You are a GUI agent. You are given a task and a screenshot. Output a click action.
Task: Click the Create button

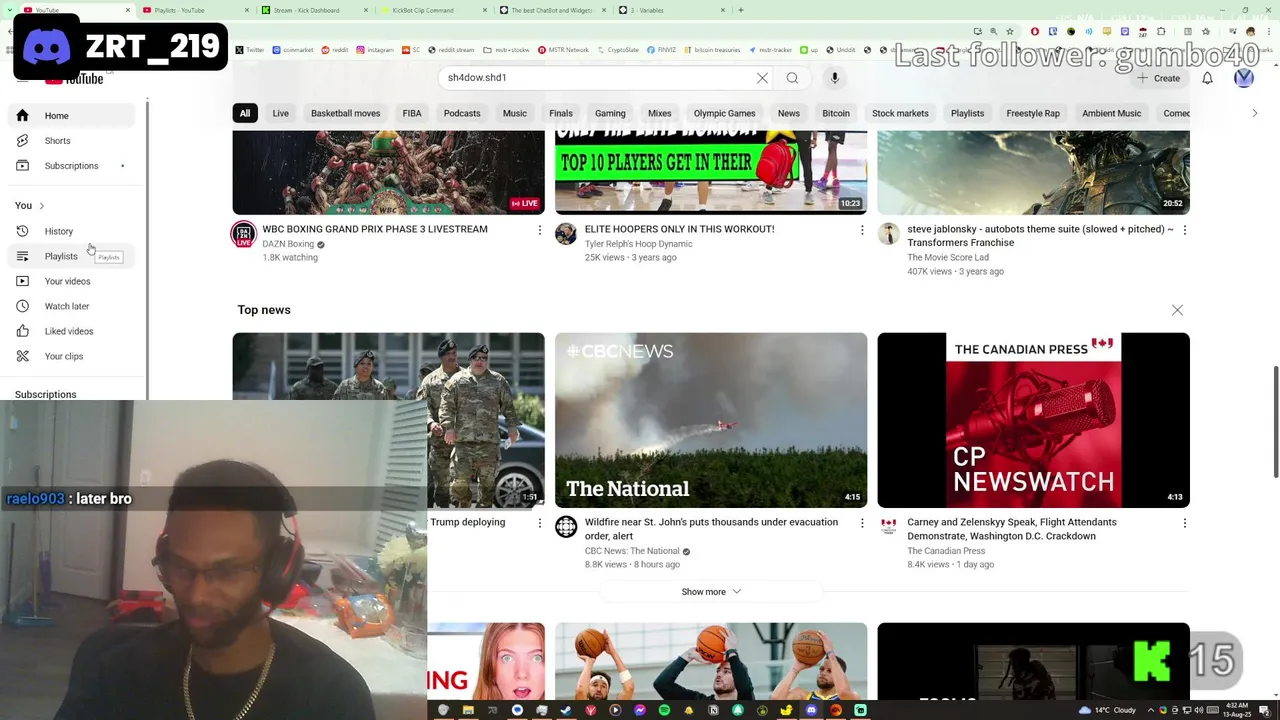click(1159, 78)
